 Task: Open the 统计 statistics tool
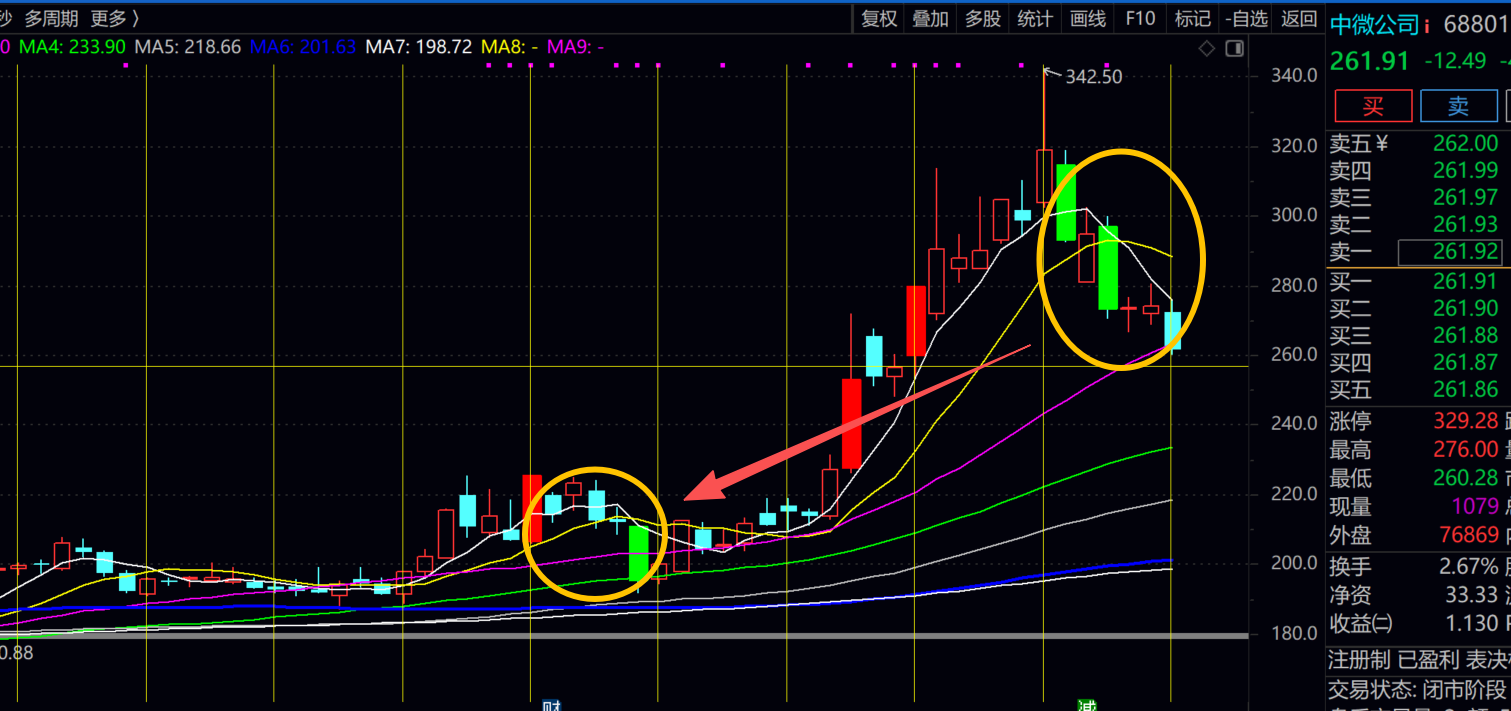click(1035, 18)
